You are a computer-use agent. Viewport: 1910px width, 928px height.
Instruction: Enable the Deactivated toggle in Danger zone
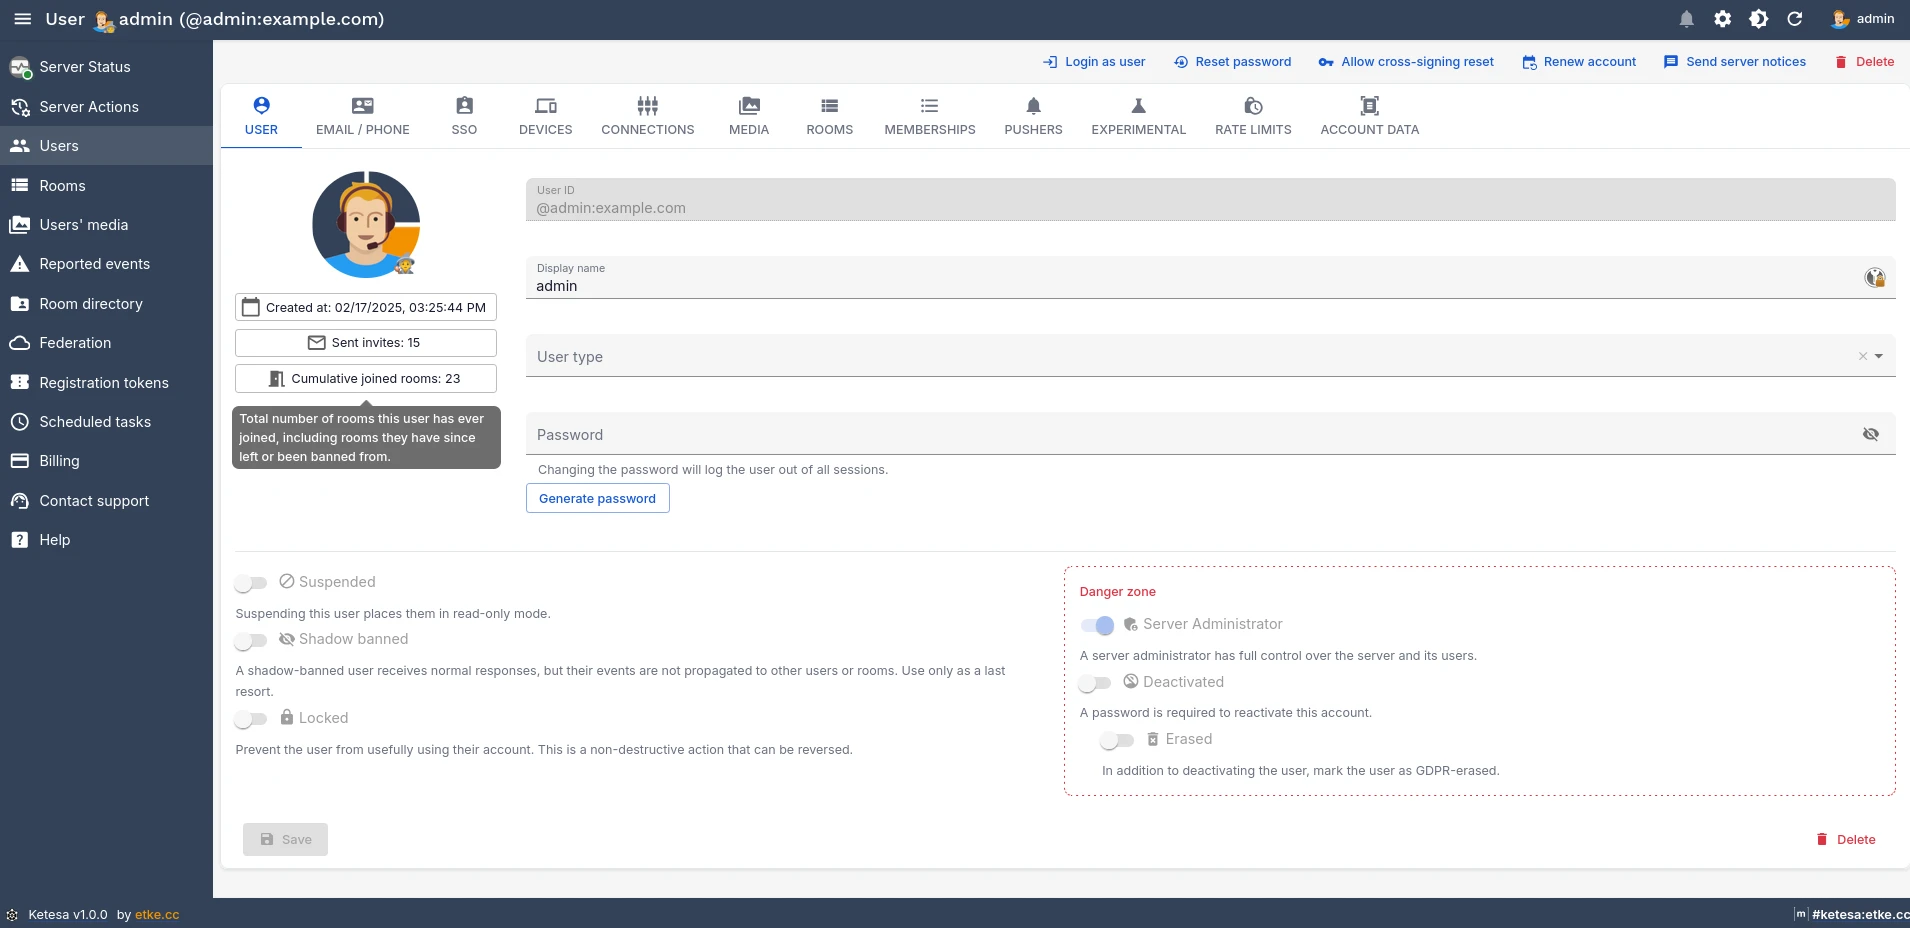pyautogui.click(x=1096, y=683)
